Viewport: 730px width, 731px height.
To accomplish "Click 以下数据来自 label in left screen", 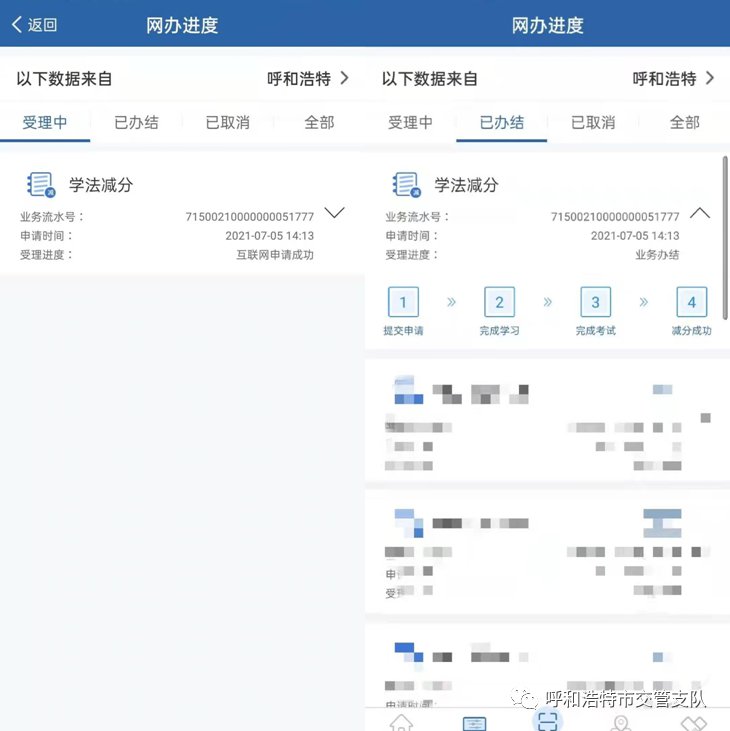I will pos(64,78).
